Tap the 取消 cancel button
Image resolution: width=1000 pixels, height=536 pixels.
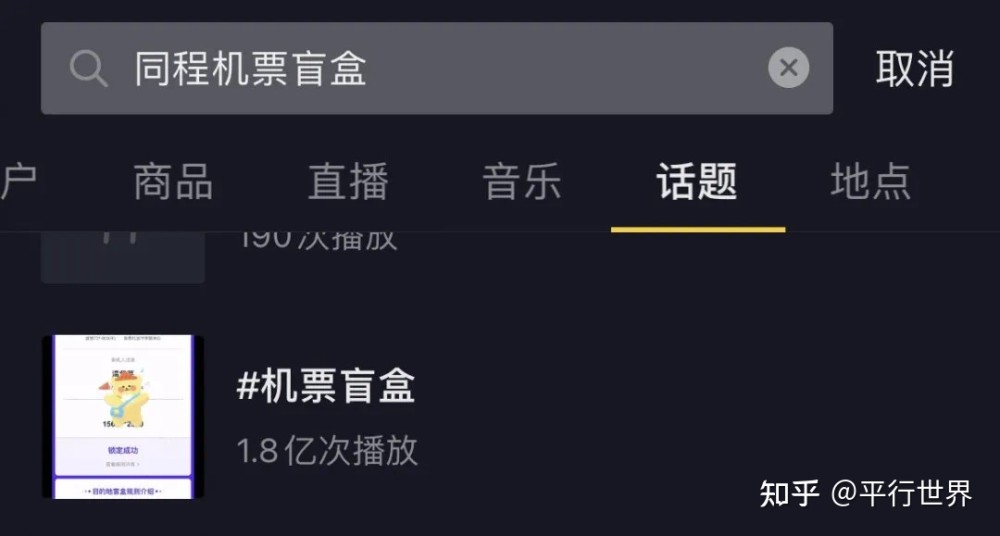(914, 68)
